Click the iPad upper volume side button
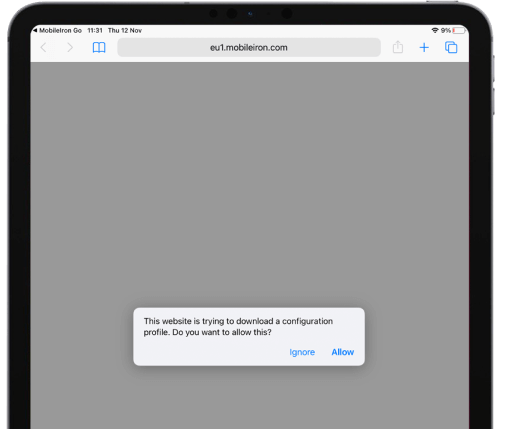This screenshot has height=429, width=505. [493, 68]
